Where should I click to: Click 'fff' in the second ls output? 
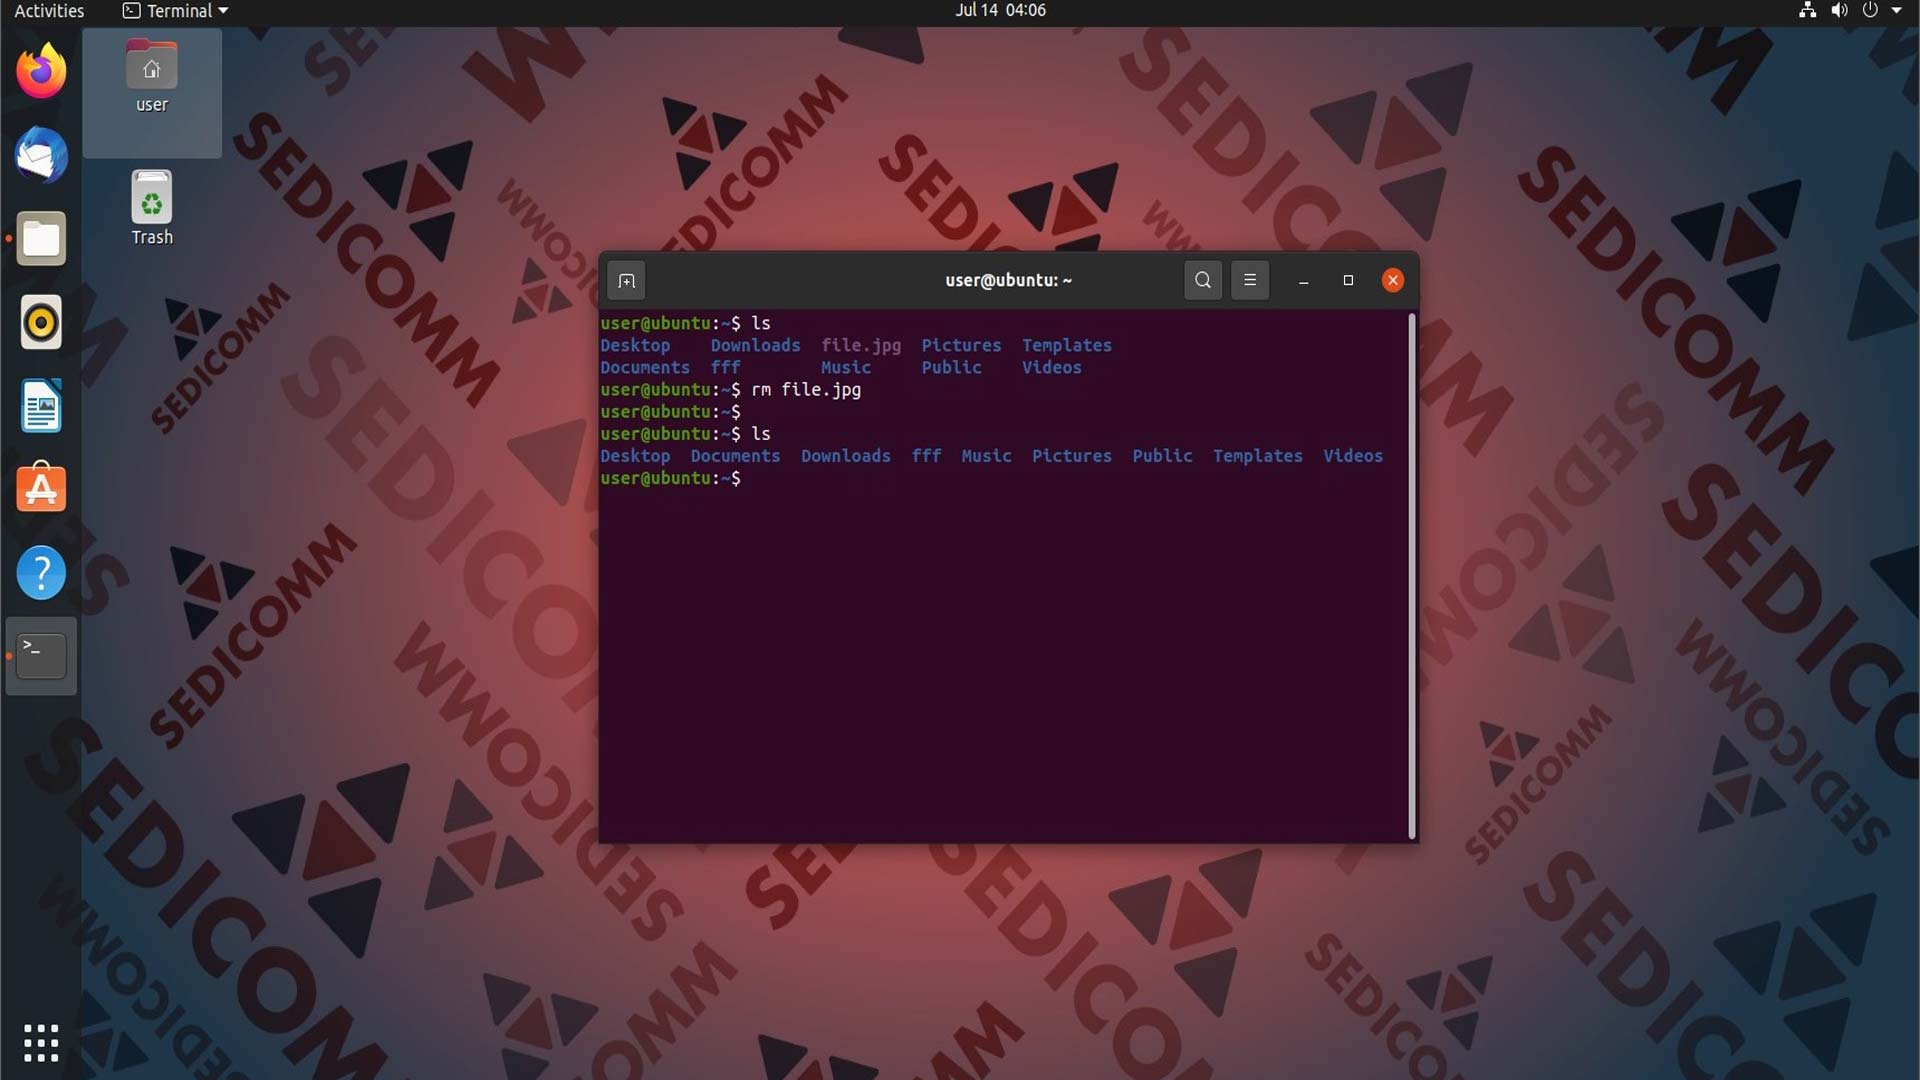tap(926, 456)
